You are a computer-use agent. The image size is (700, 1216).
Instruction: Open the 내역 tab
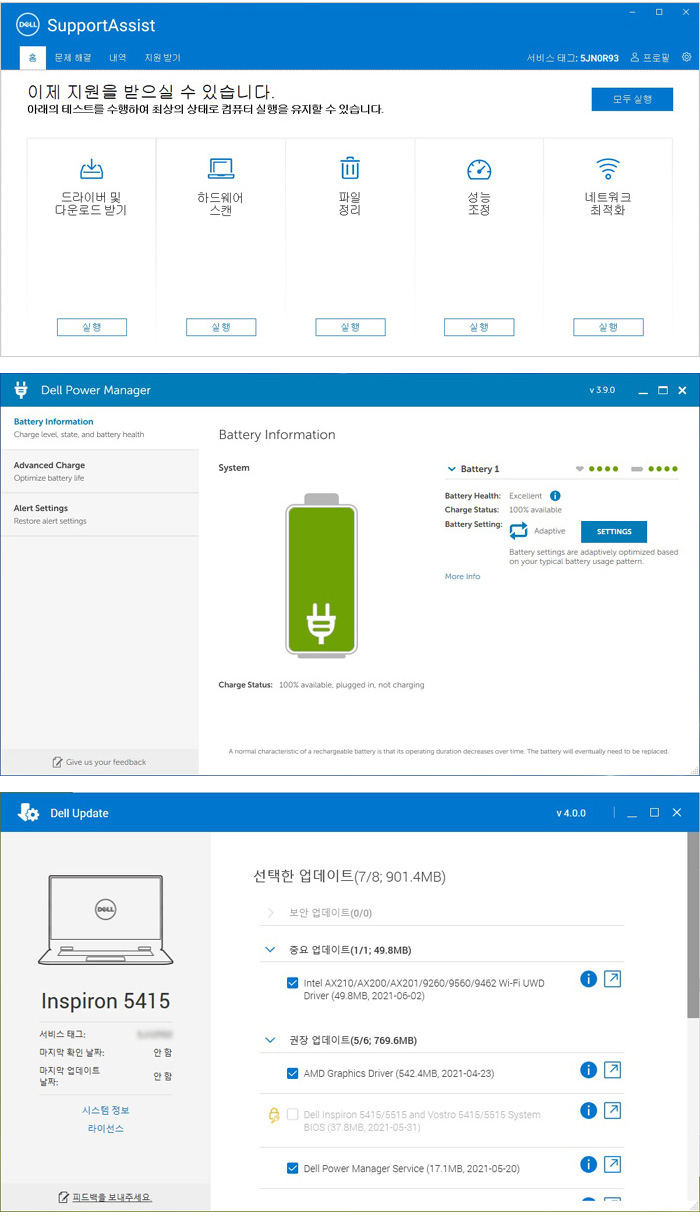pyautogui.click(x=118, y=58)
